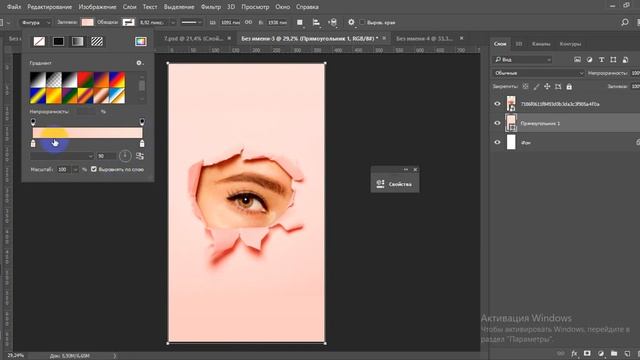Hide the top smart object layer

497,104
